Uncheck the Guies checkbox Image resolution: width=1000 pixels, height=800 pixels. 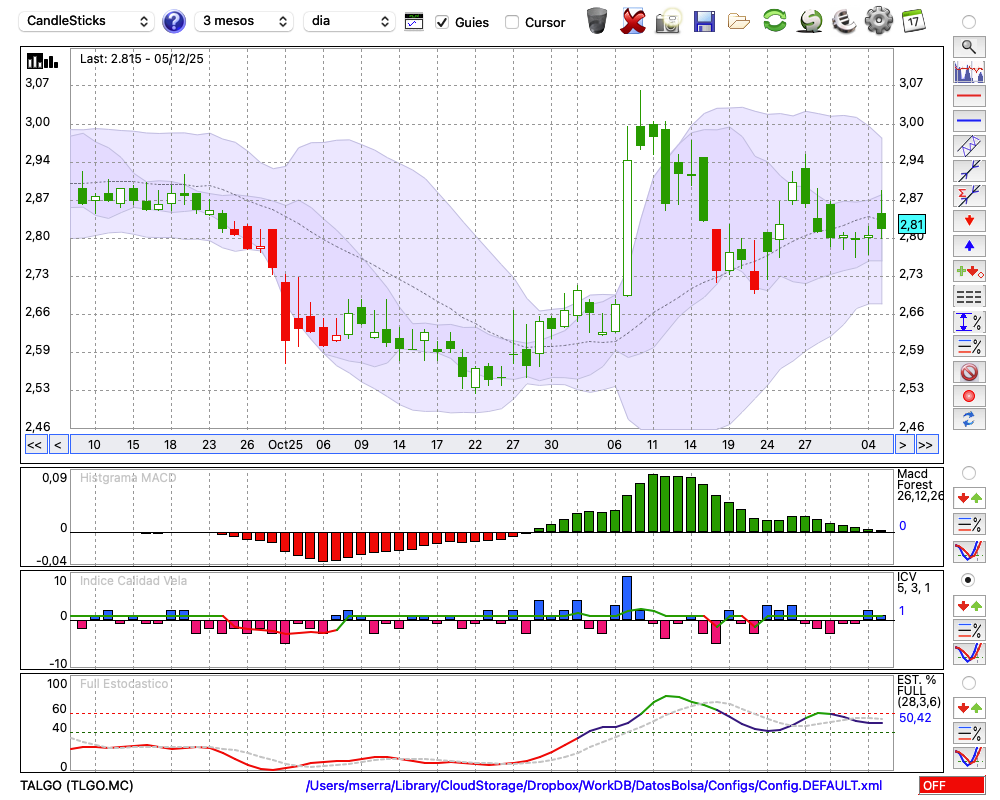(442, 22)
